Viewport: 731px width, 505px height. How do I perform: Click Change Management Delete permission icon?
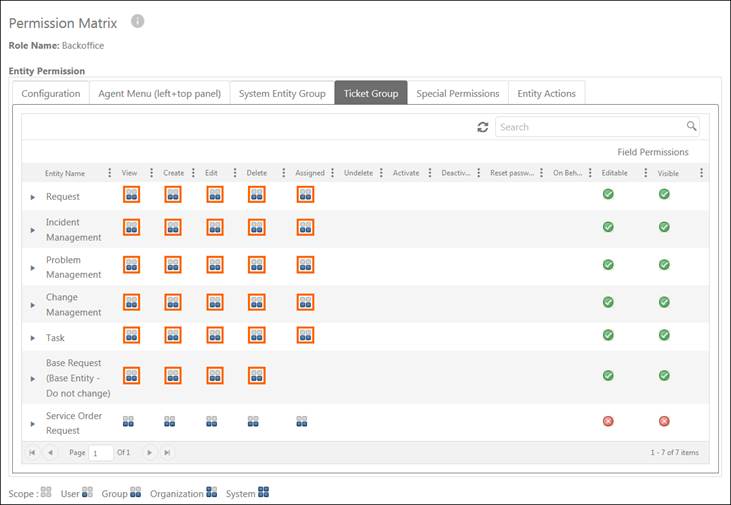[257, 302]
